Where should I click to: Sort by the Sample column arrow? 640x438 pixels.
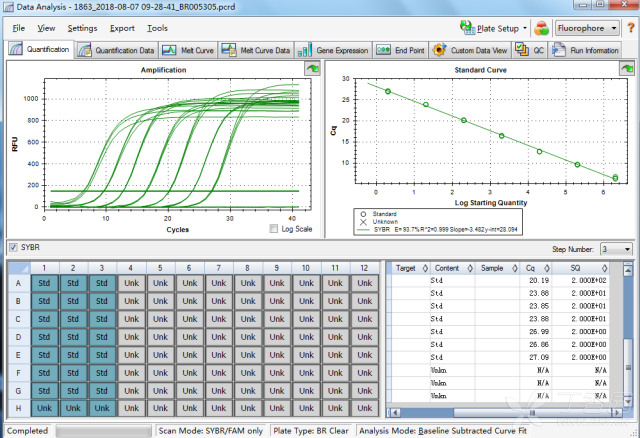click(x=515, y=268)
